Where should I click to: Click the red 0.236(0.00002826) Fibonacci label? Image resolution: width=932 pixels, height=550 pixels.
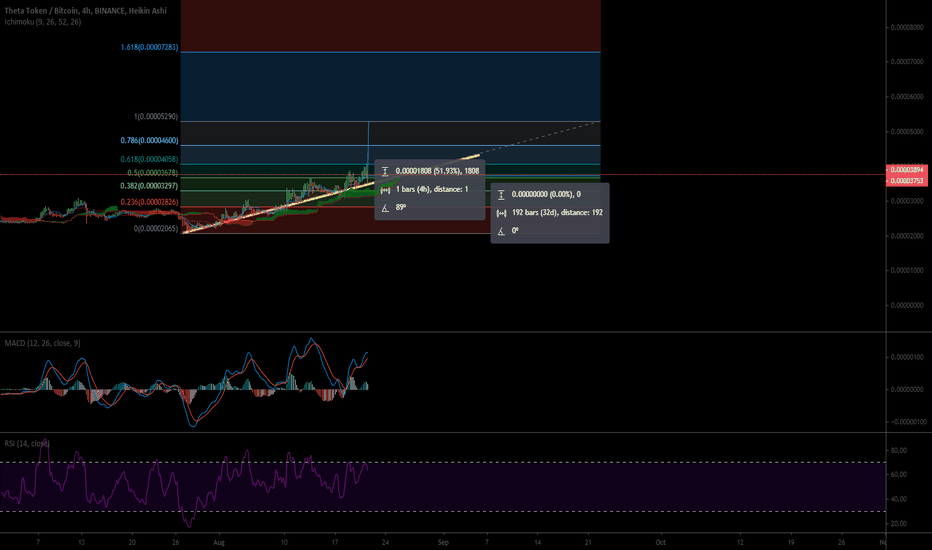[149, 202]
